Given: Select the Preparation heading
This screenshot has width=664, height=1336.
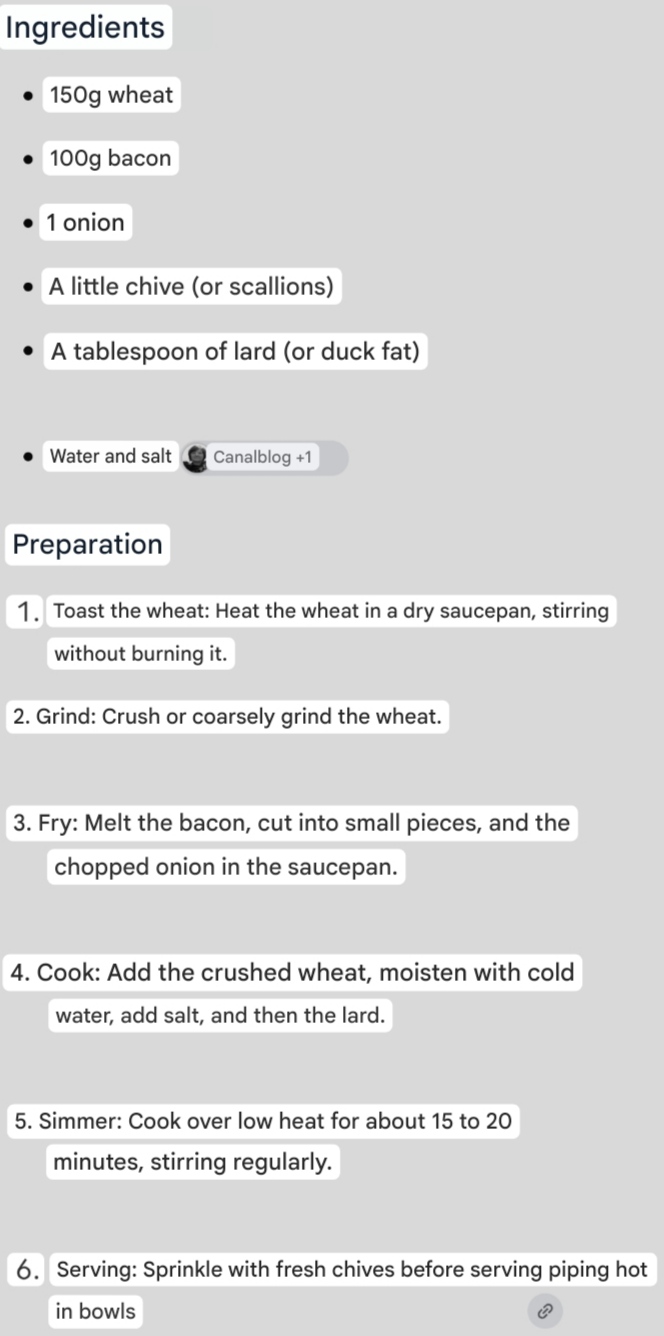Looking at the screenshot, I should point(87,545).
